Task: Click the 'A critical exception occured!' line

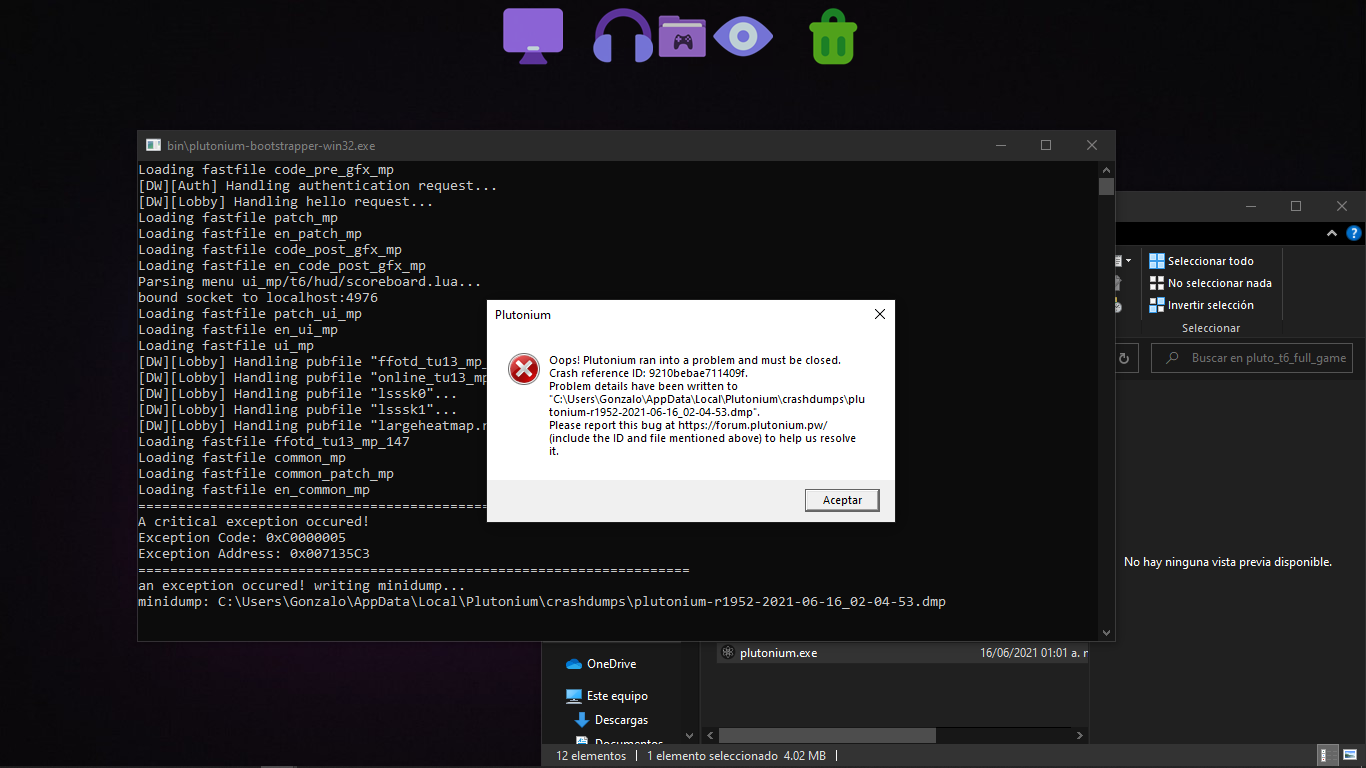Action: click(254, 522)
